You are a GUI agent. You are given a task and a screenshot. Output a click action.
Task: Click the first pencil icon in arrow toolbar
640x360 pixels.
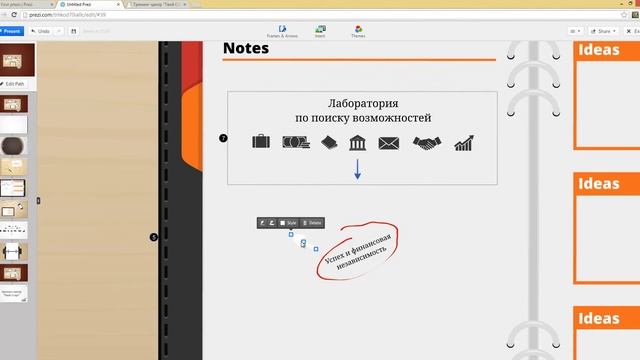[262, 223]
